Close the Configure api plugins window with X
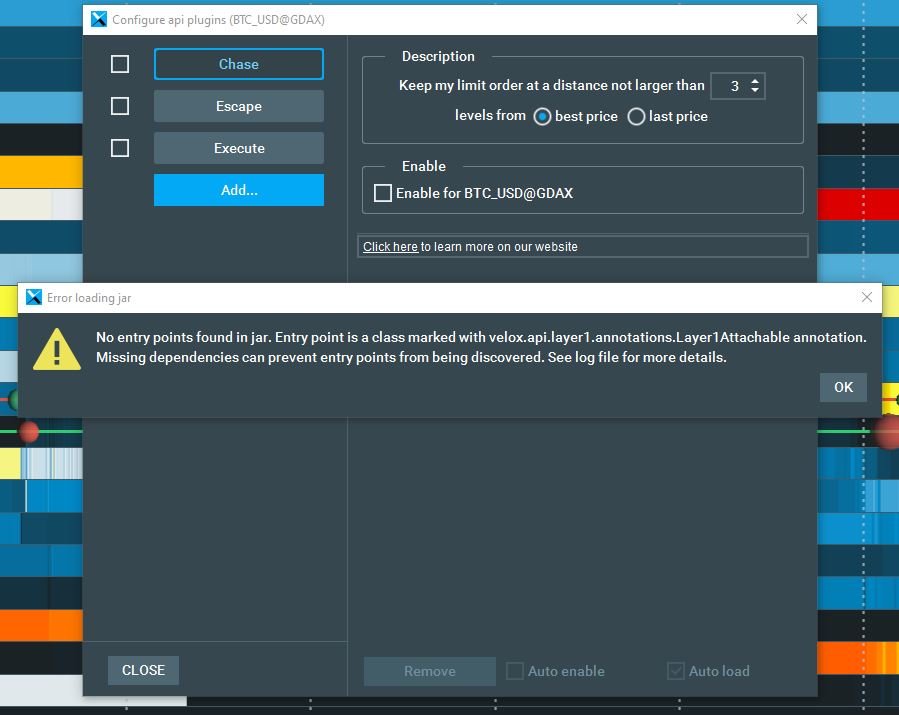Image resolution: width=899 pixels, height=715 pixels. (801, 19)
